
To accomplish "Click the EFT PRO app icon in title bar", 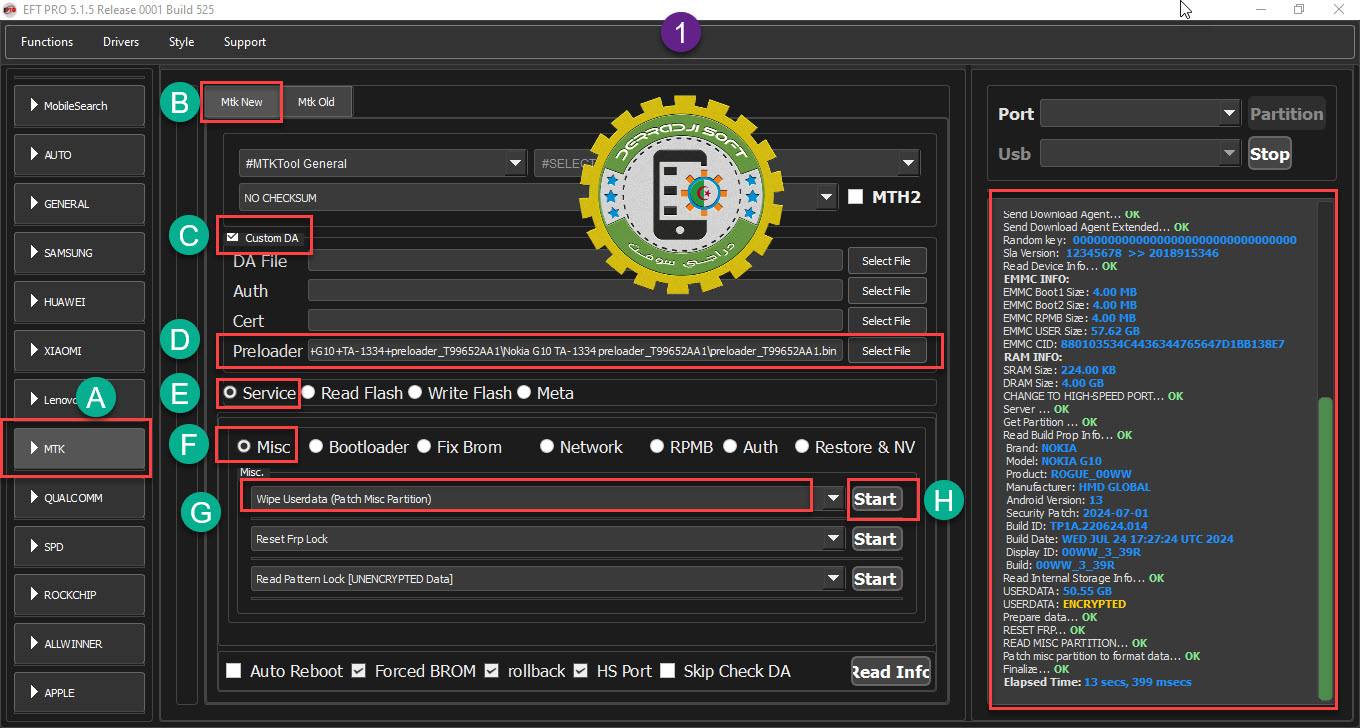I will point(11,10).
